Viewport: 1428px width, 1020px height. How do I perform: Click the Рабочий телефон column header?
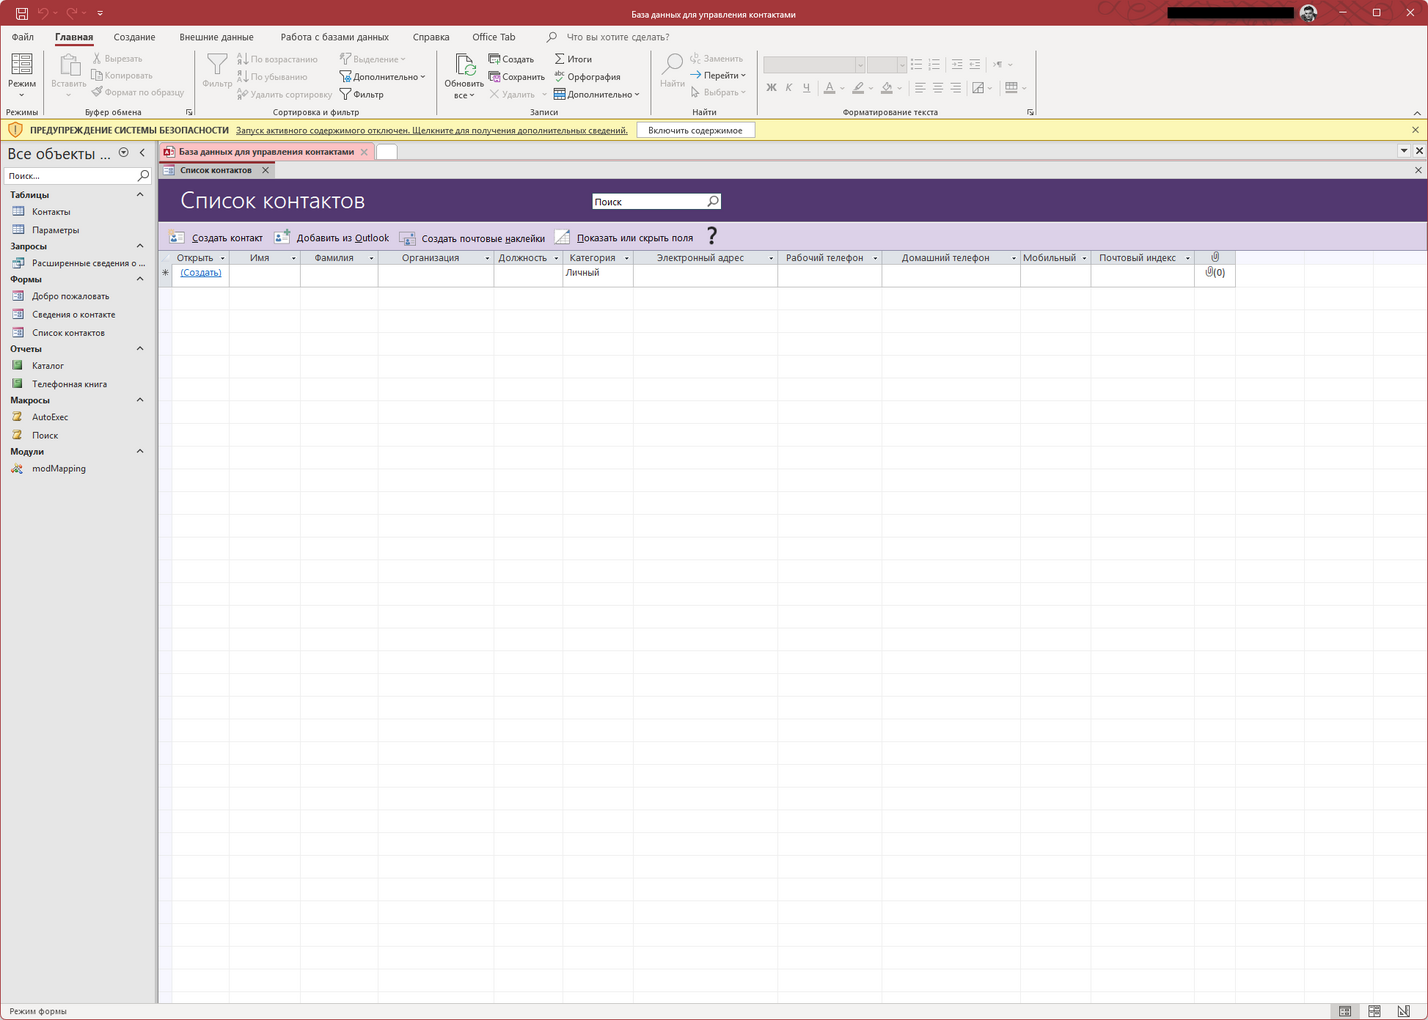point(824,258)
